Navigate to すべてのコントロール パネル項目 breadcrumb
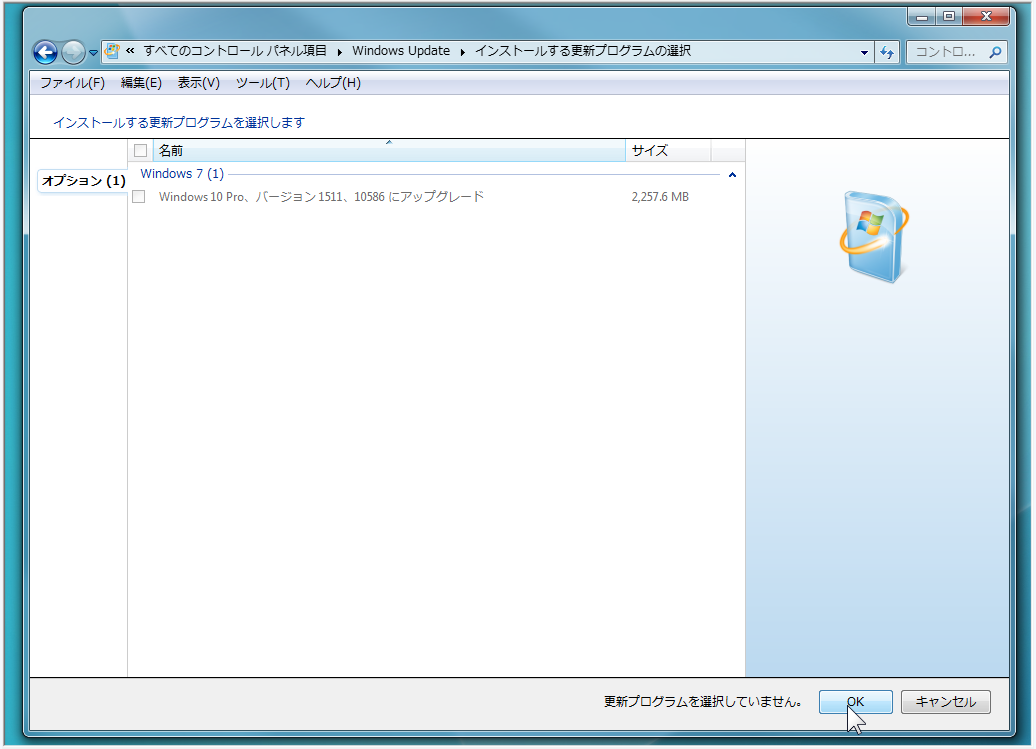This screenshot has height=749, width=1036. 235,51
